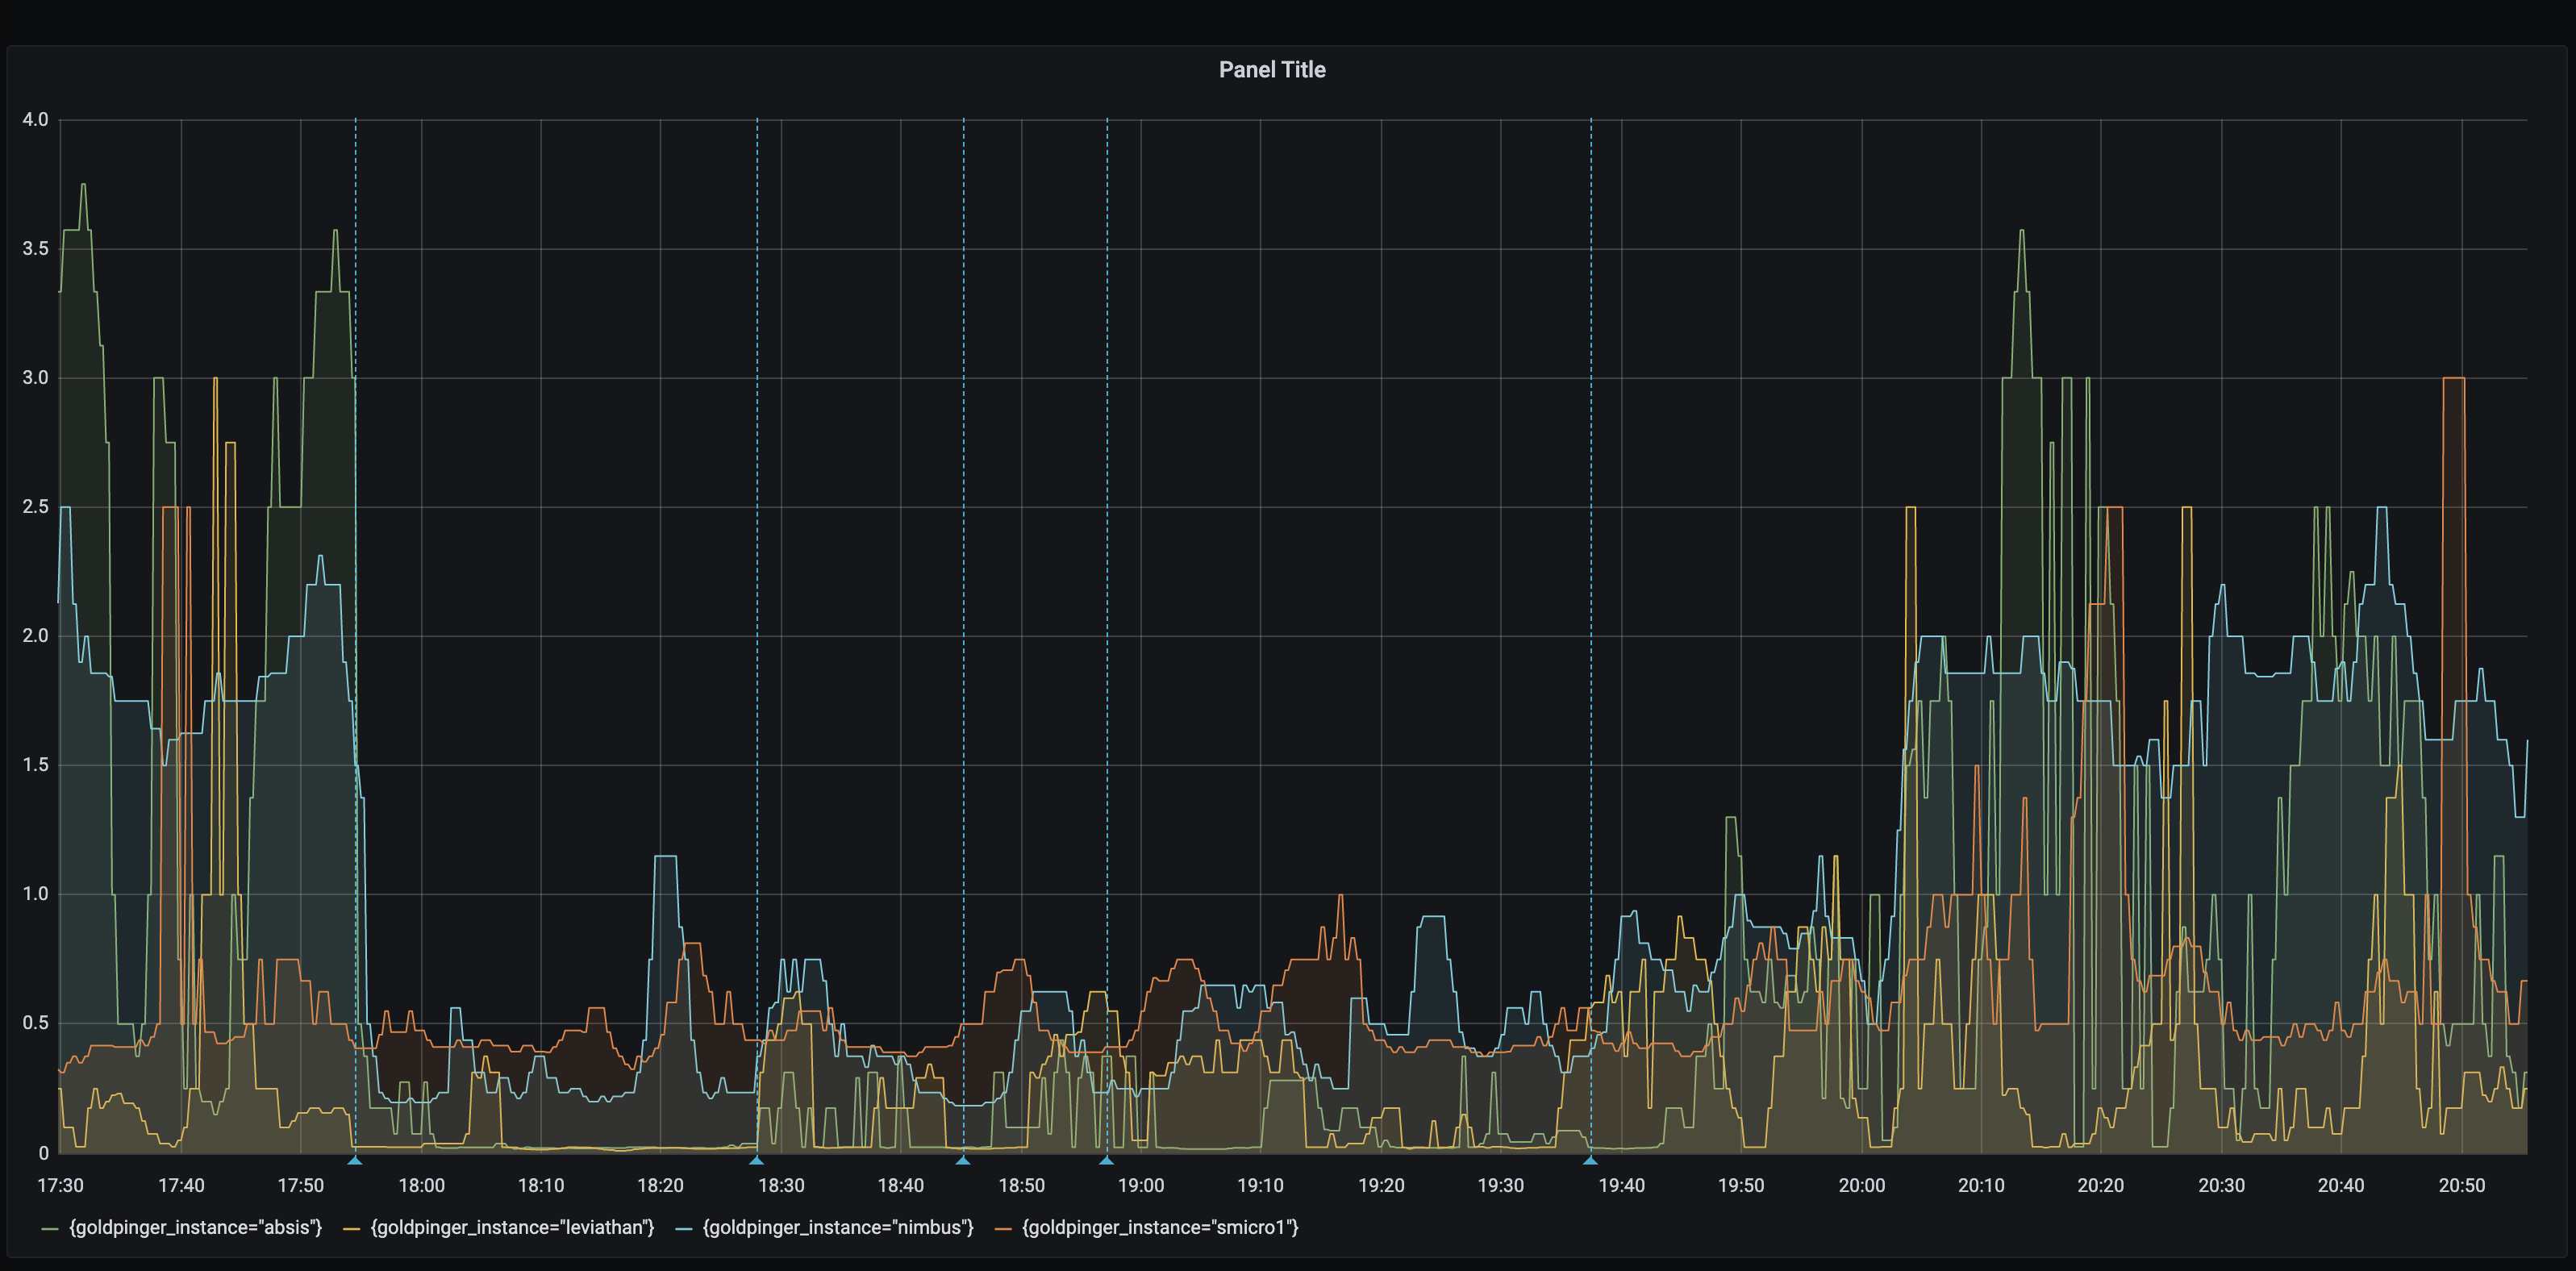2576x1271 pixels.
Task: Click the 20:00 time axis label
Action: 1861,1185
